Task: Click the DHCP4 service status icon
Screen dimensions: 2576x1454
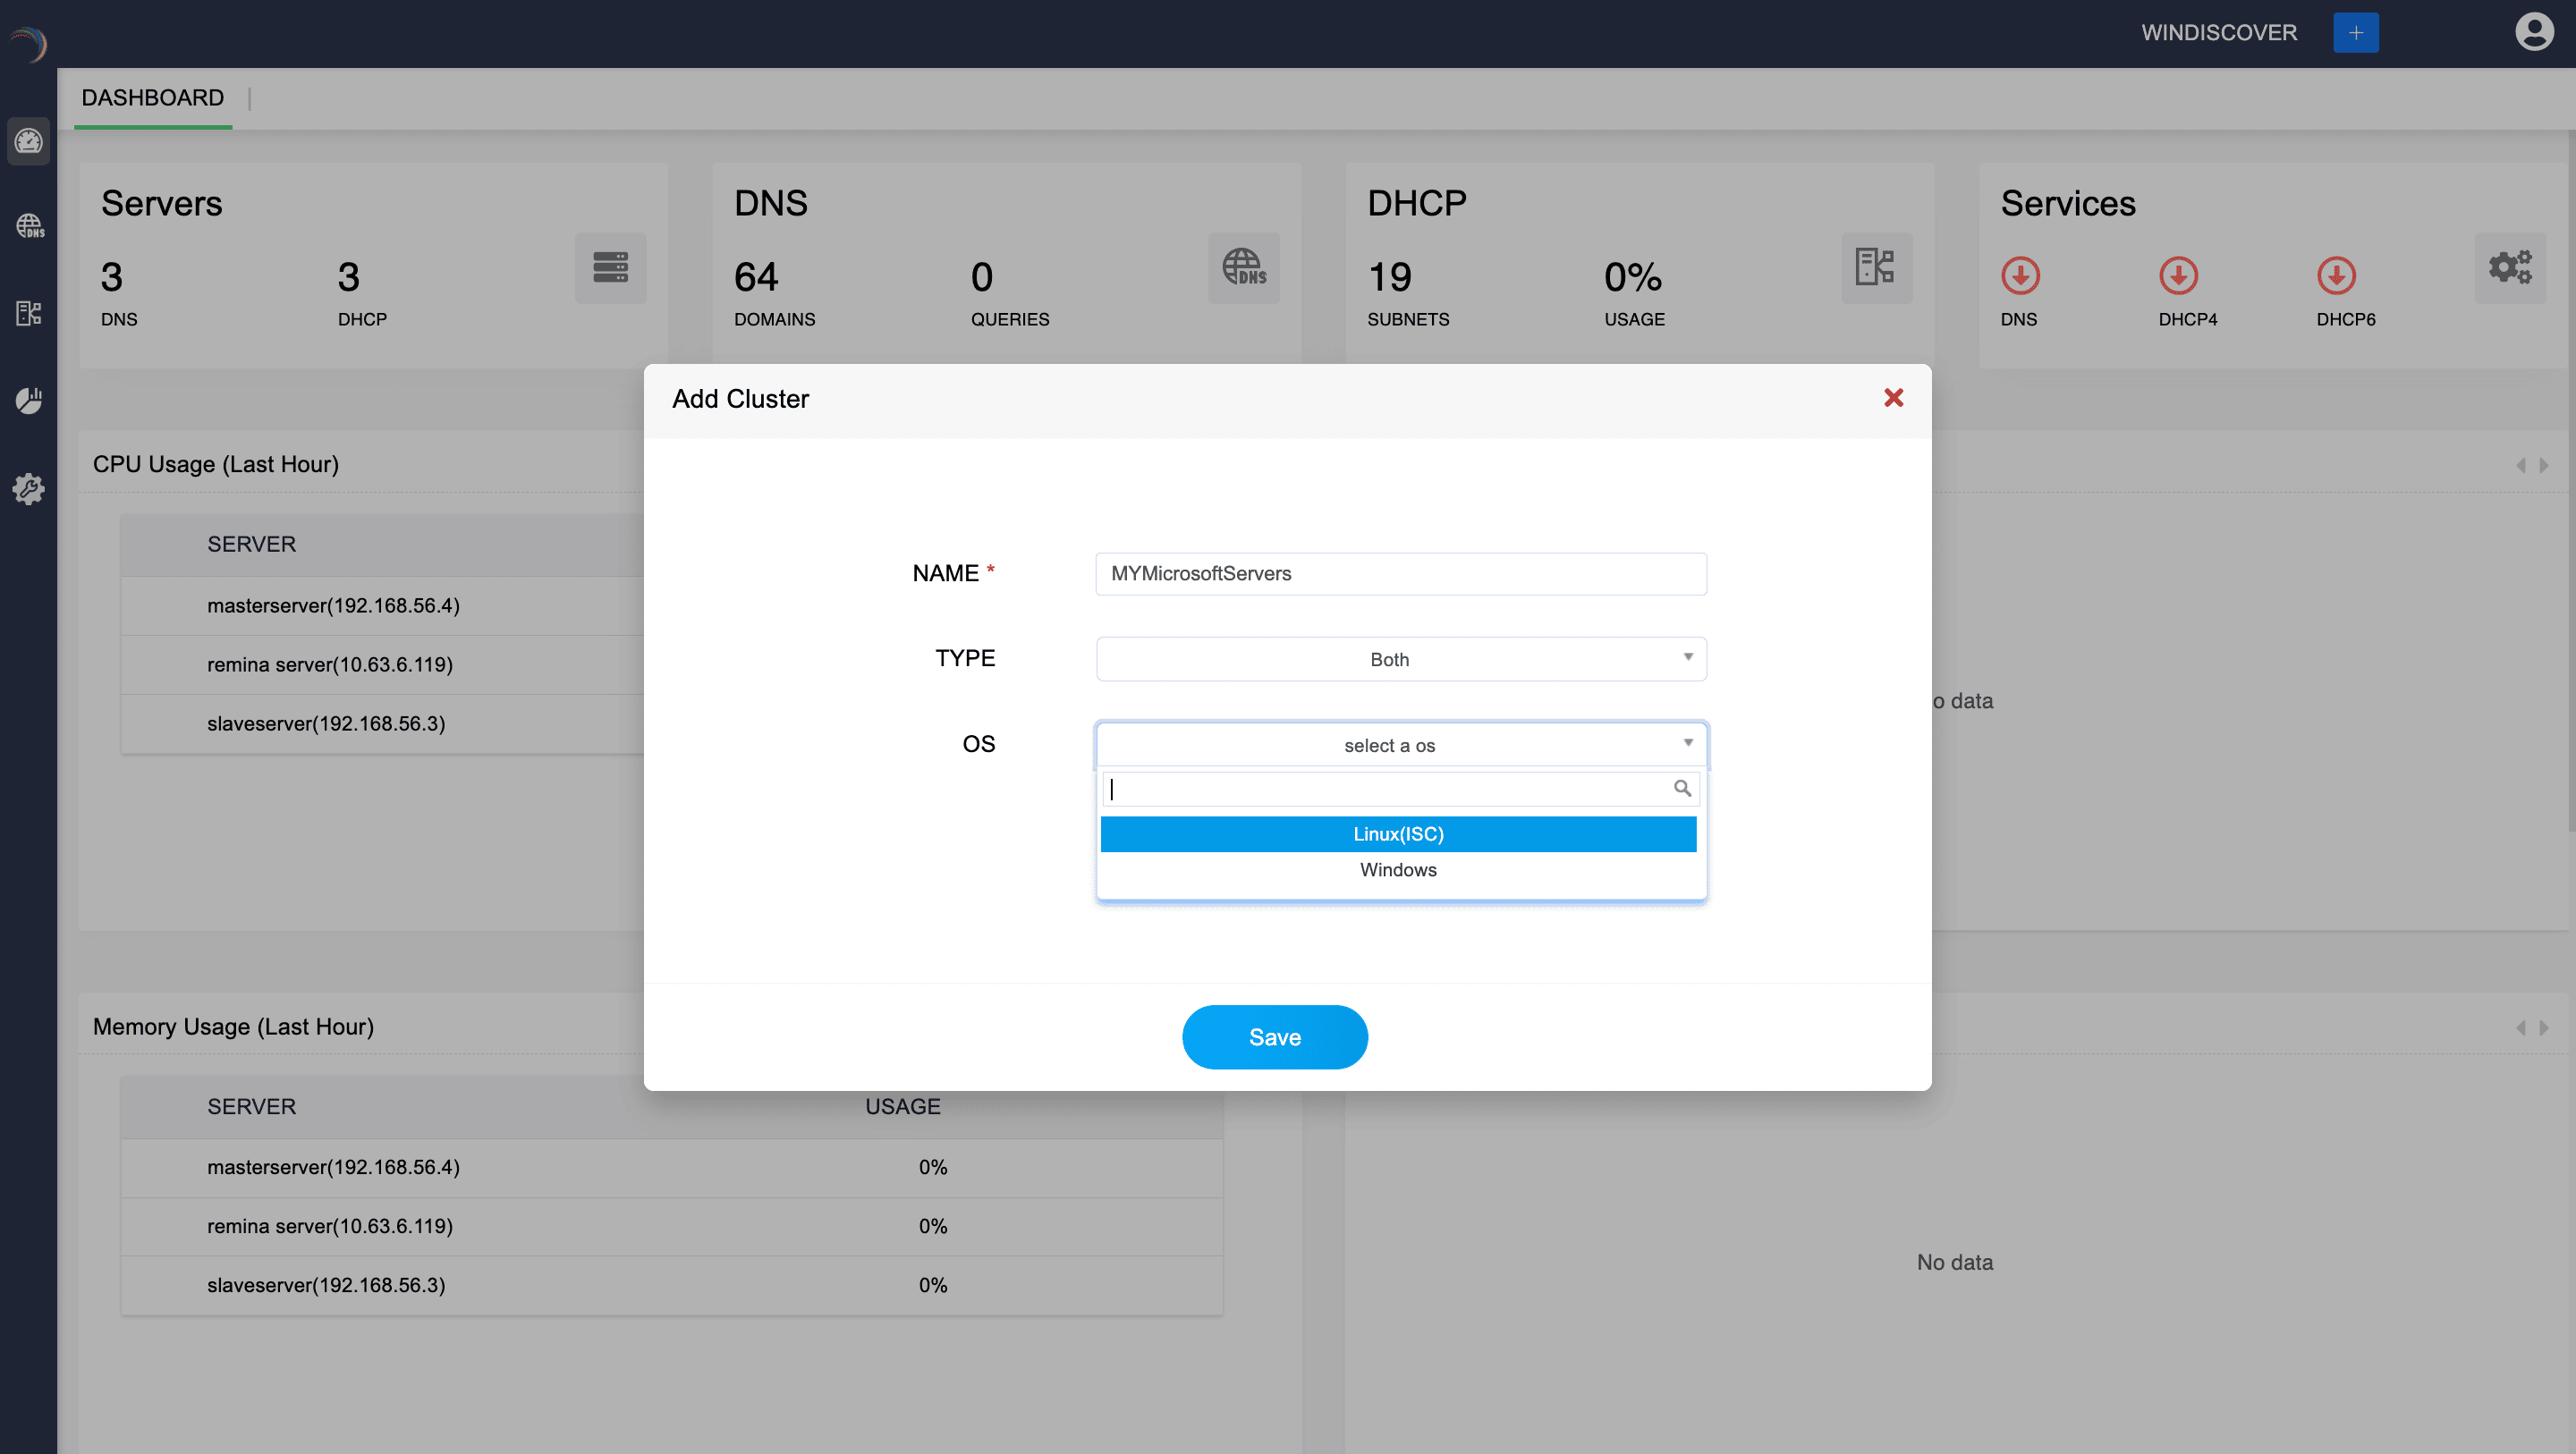Action: coord(2178,275)
